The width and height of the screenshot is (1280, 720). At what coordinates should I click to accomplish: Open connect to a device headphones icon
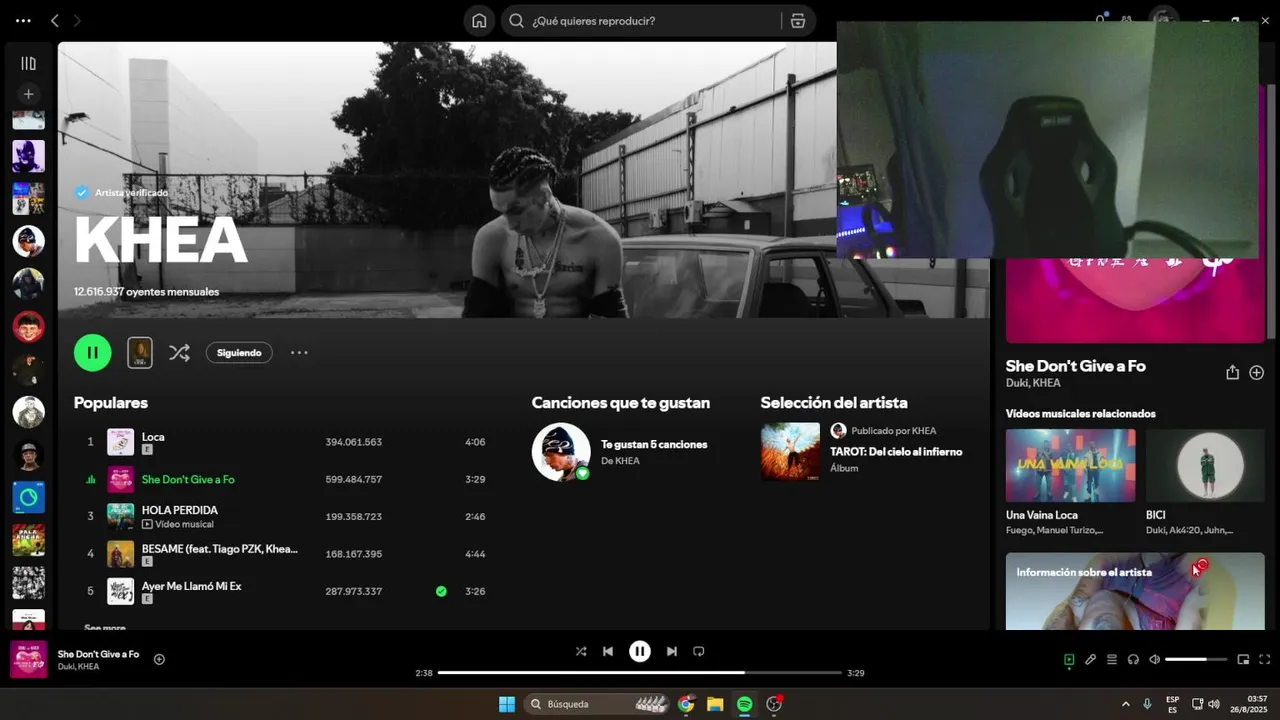1133,659
